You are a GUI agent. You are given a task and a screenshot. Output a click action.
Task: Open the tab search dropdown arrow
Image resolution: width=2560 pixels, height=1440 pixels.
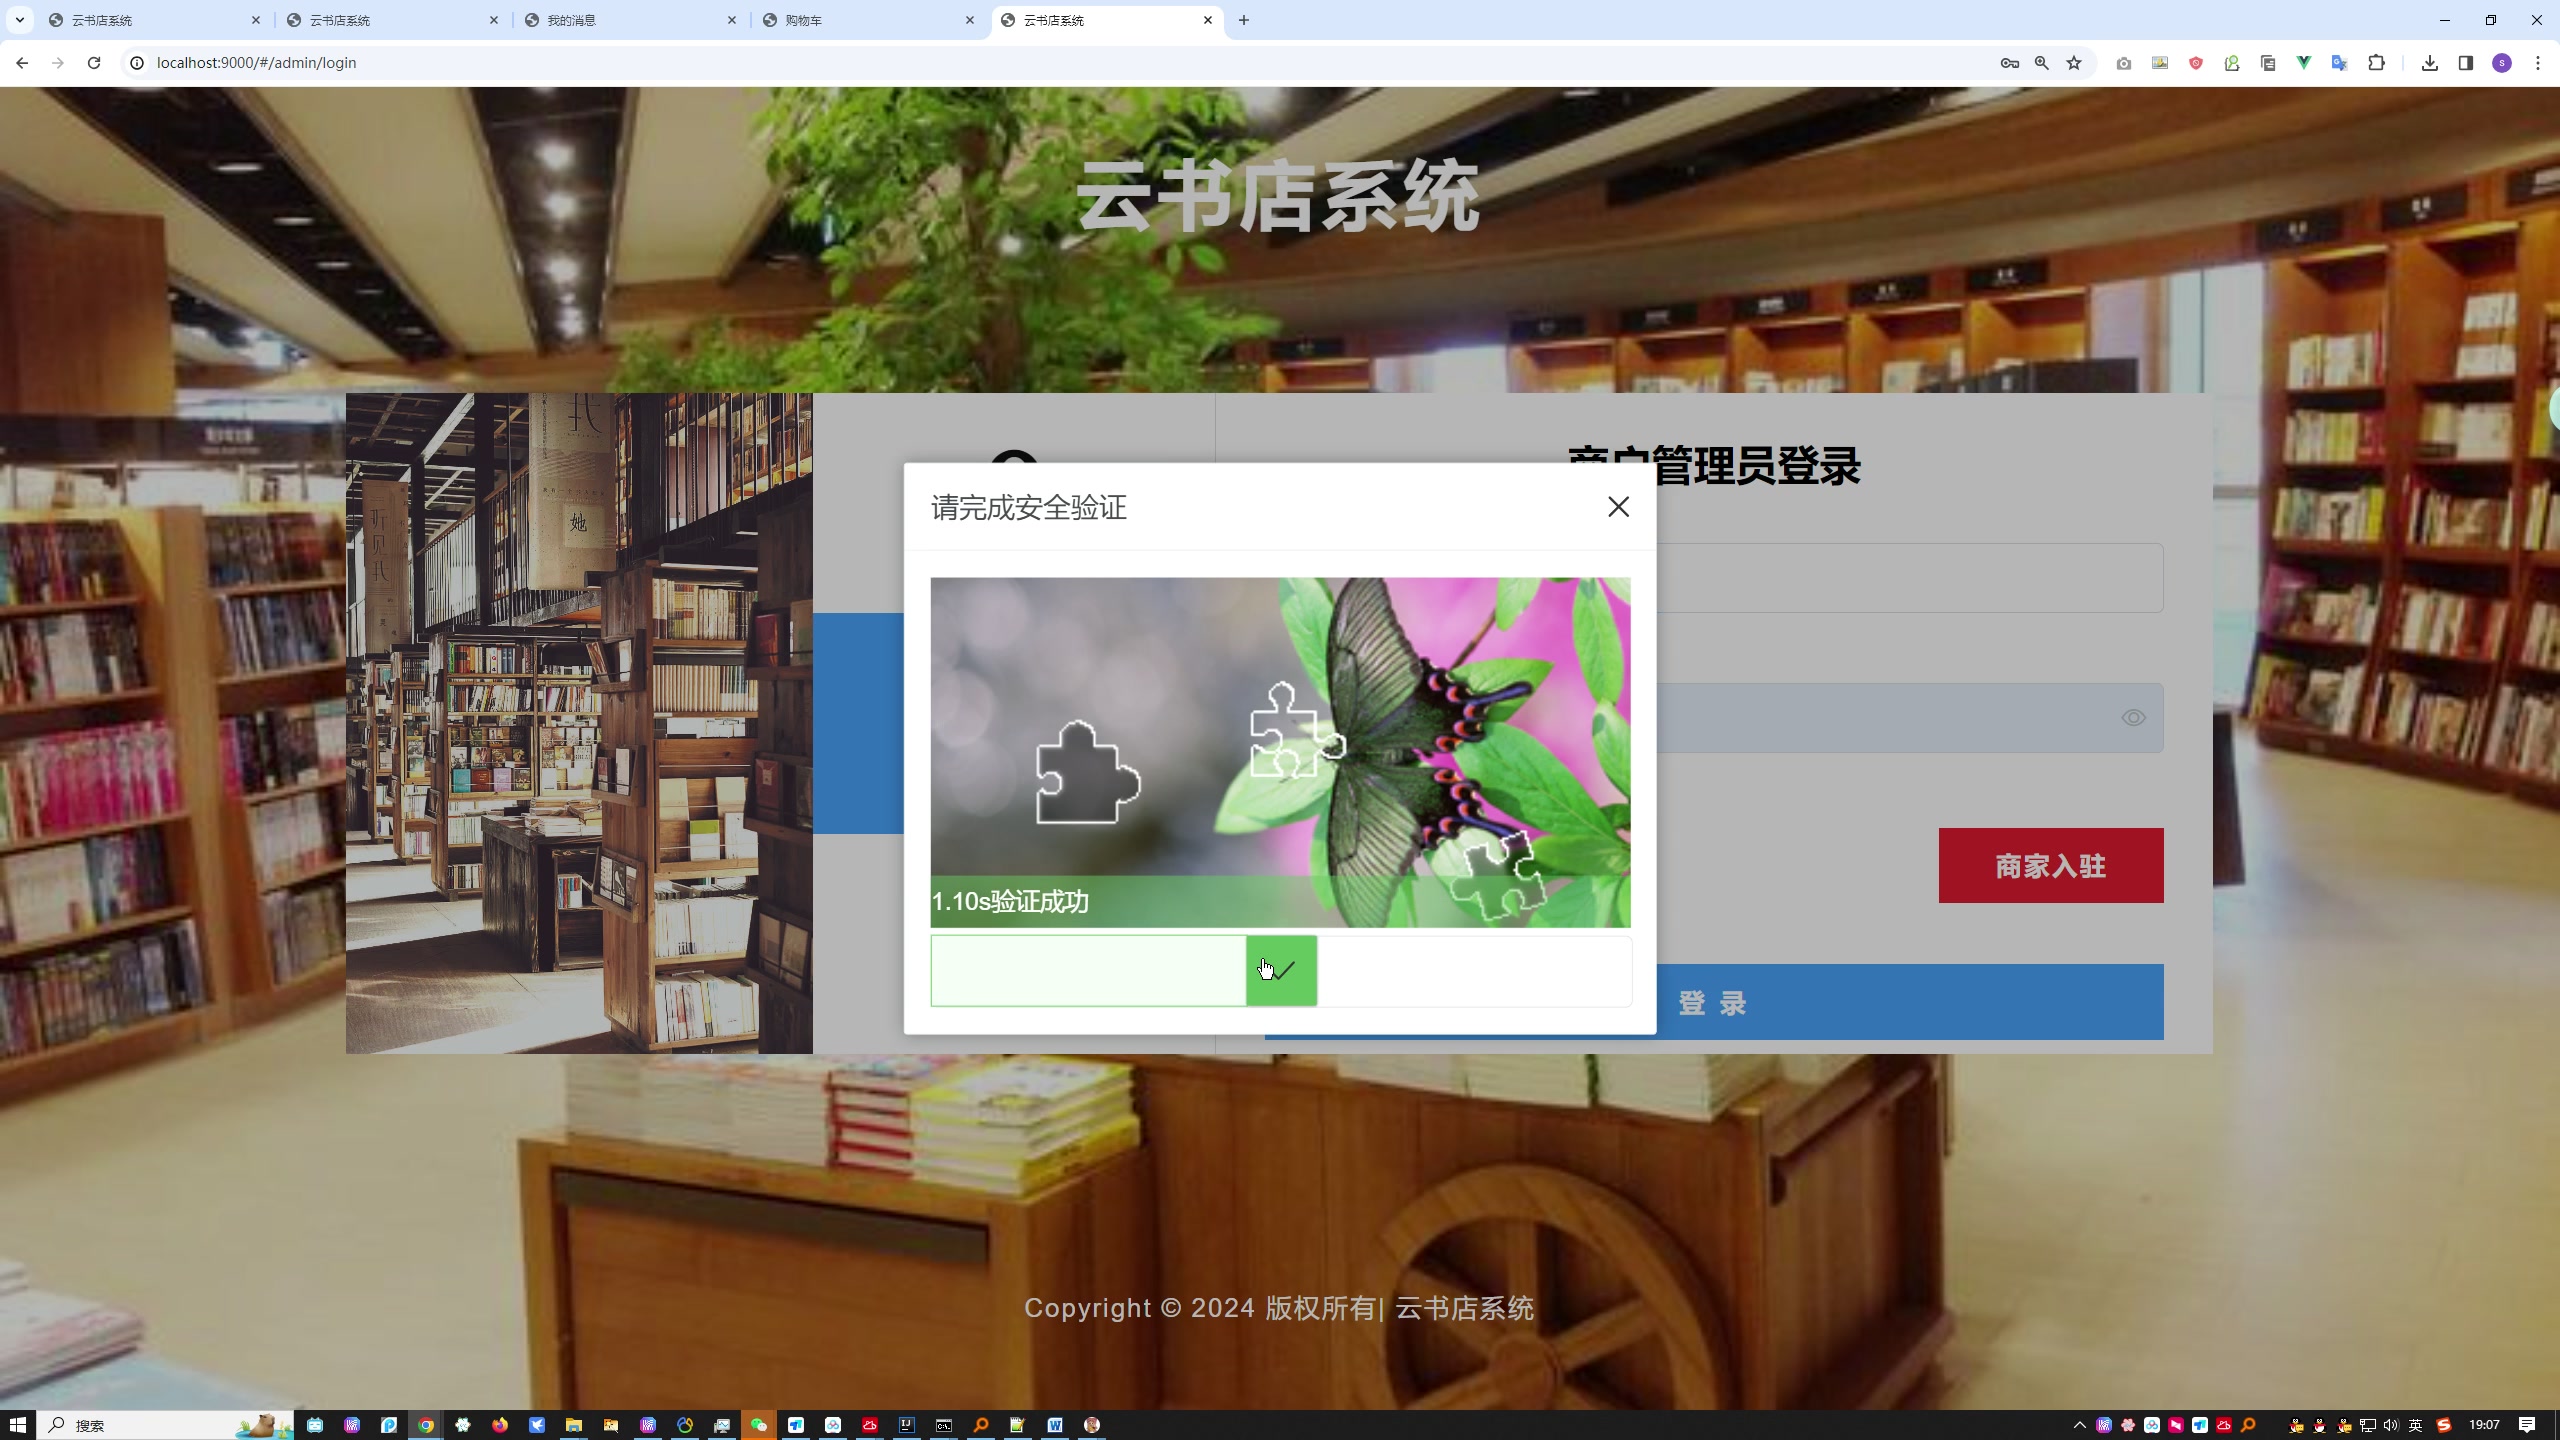tap(19, 20)
